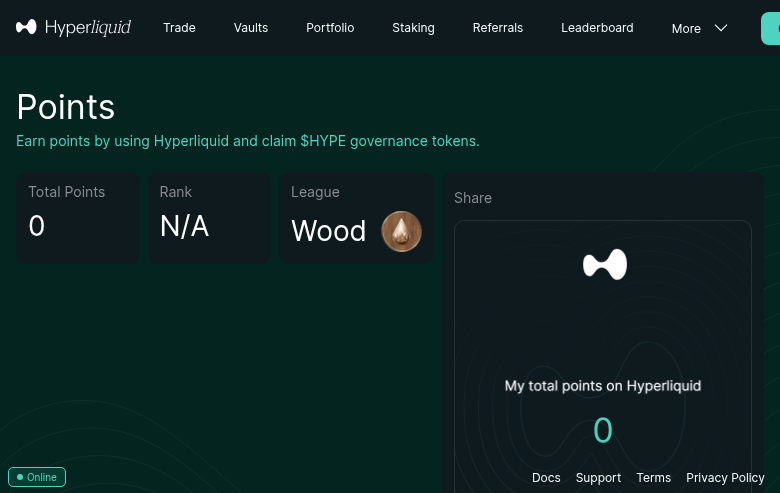
Task: Click the Total Points label
Action: (x=67, y=192)
